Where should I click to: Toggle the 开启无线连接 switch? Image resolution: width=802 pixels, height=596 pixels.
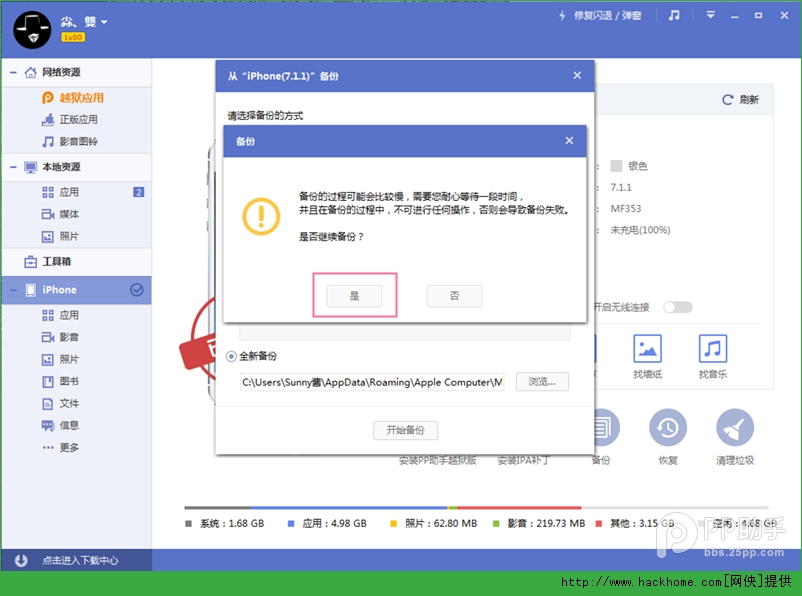[678, 307]
